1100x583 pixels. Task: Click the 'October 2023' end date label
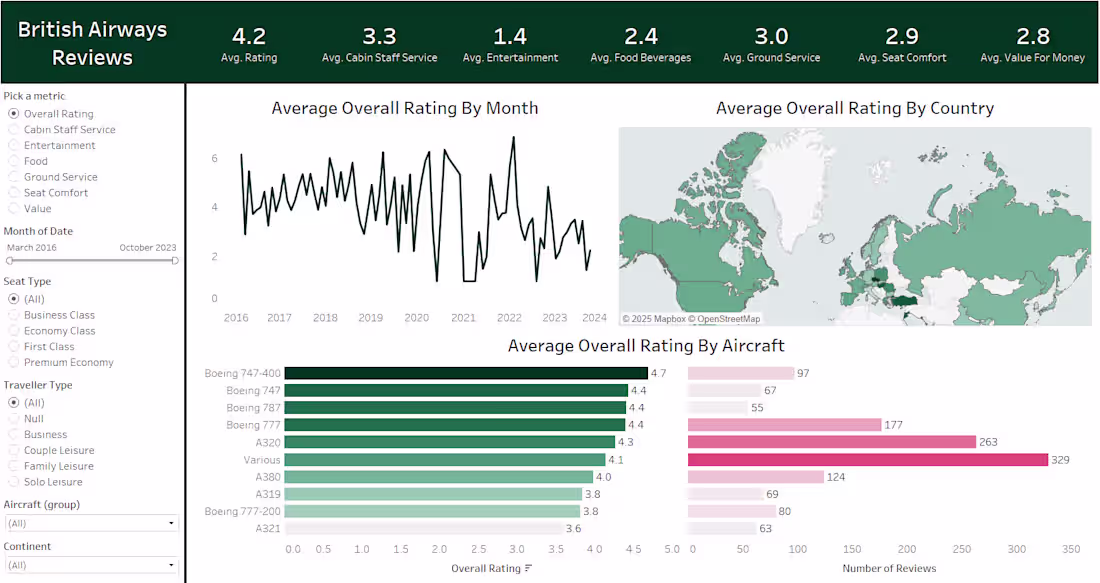point(148,248)
